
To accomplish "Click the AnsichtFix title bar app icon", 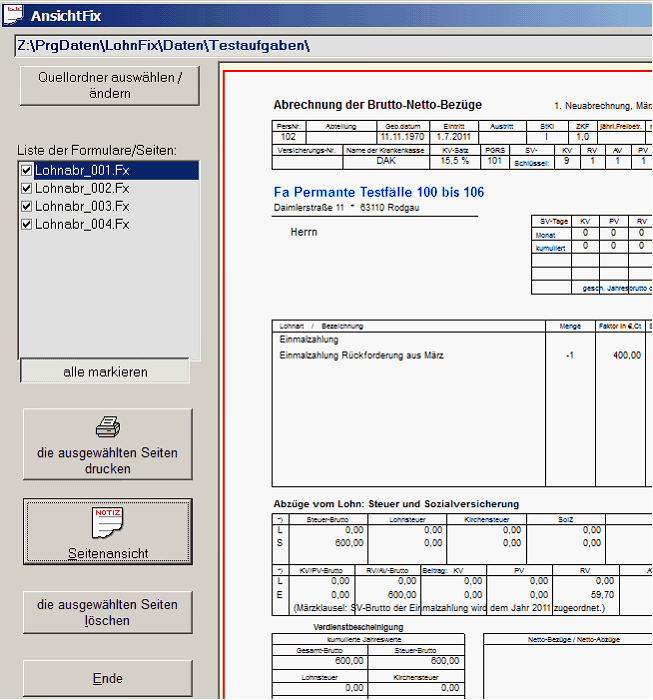I will 12,15.
